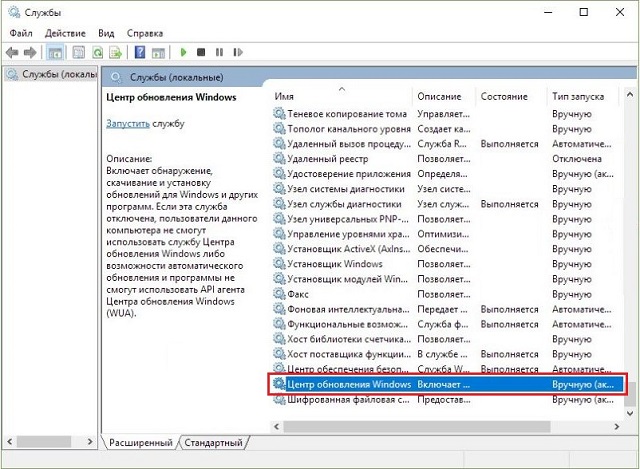Select the Теневое копирование тома service
This screenshot has height=469, width=640.
click(x=447, y=114)
